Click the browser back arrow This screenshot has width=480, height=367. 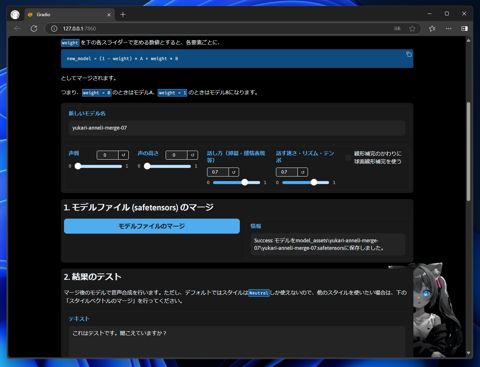pyautogui.click(x=17, y=29)
